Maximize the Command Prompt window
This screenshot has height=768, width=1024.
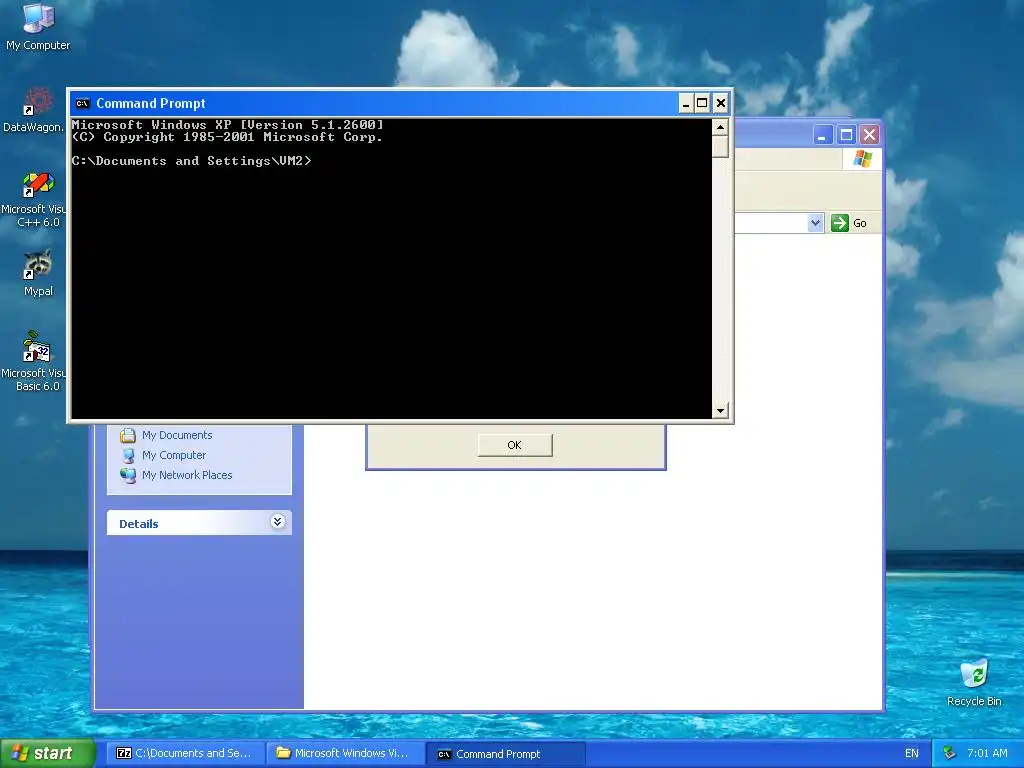click(702, 103)
